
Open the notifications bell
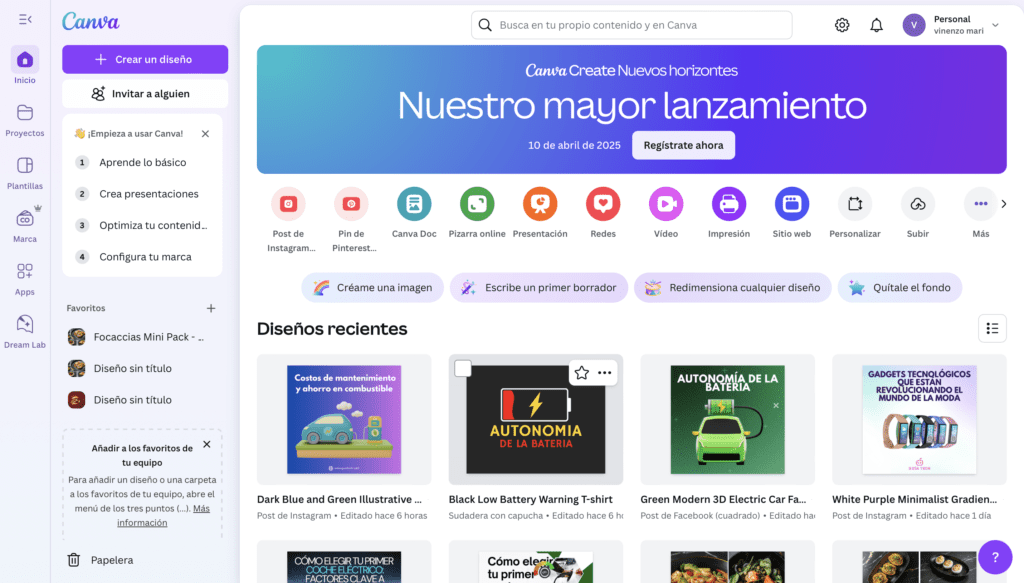point(876,25)
